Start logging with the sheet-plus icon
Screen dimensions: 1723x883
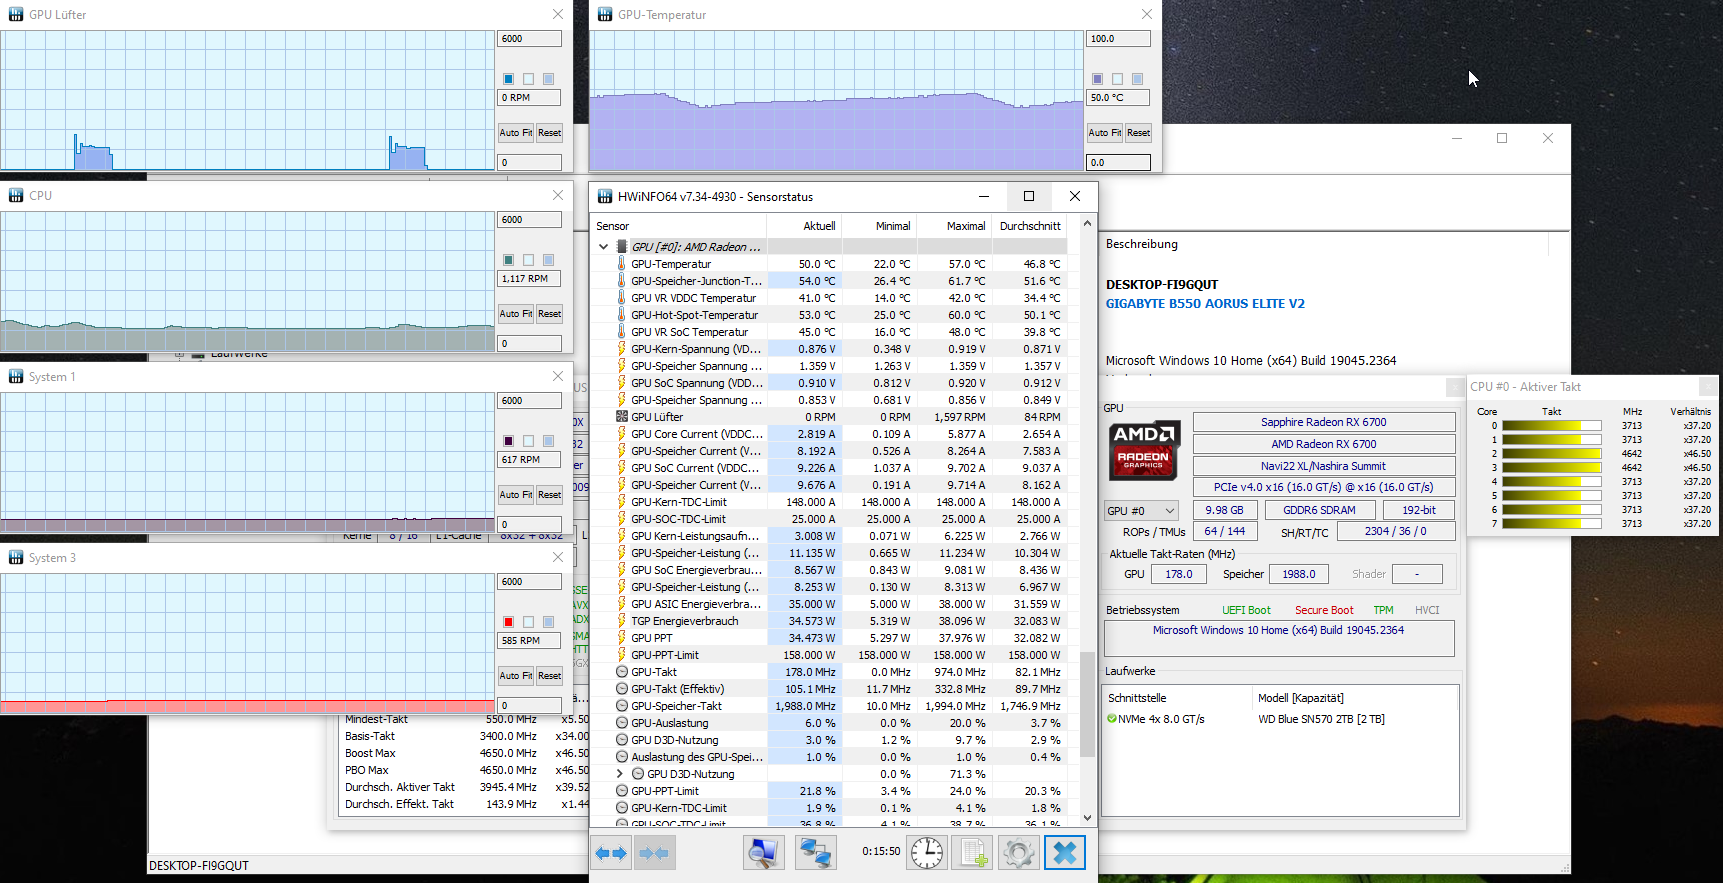point(972,853)
